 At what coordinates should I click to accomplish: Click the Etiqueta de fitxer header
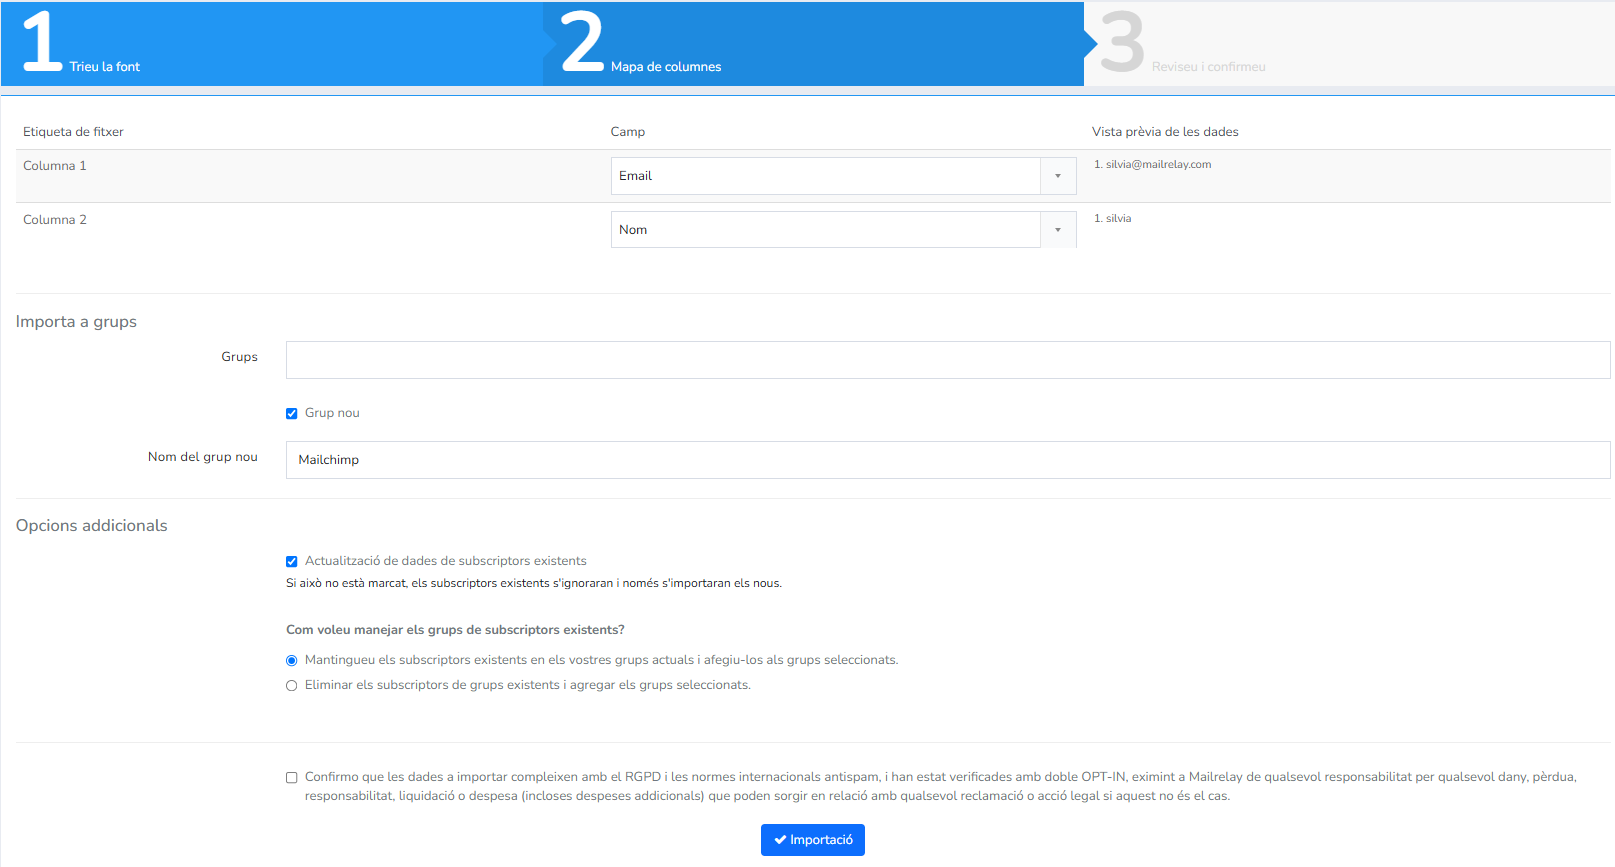(73, 132)
